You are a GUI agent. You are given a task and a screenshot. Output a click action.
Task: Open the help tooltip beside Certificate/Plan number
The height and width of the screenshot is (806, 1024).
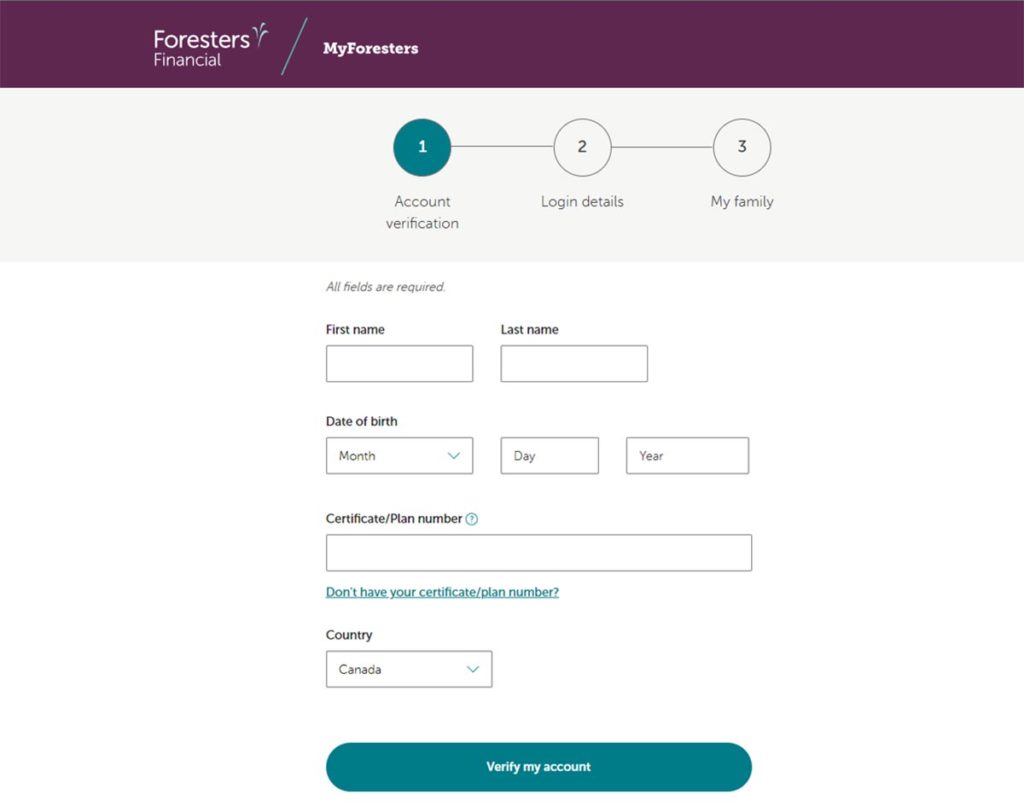pos(473,518)
